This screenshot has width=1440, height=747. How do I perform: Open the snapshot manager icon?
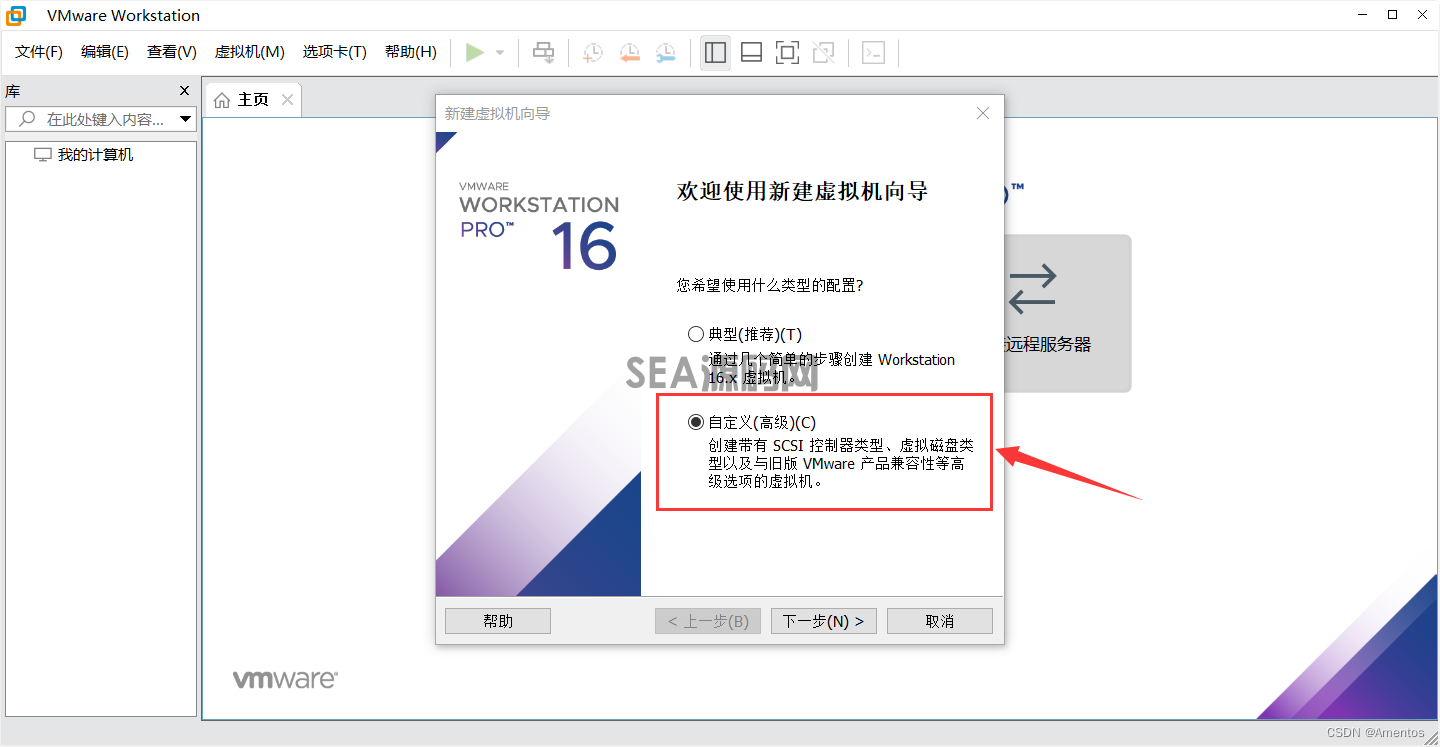pyautogui.click(x=665, y=52)
